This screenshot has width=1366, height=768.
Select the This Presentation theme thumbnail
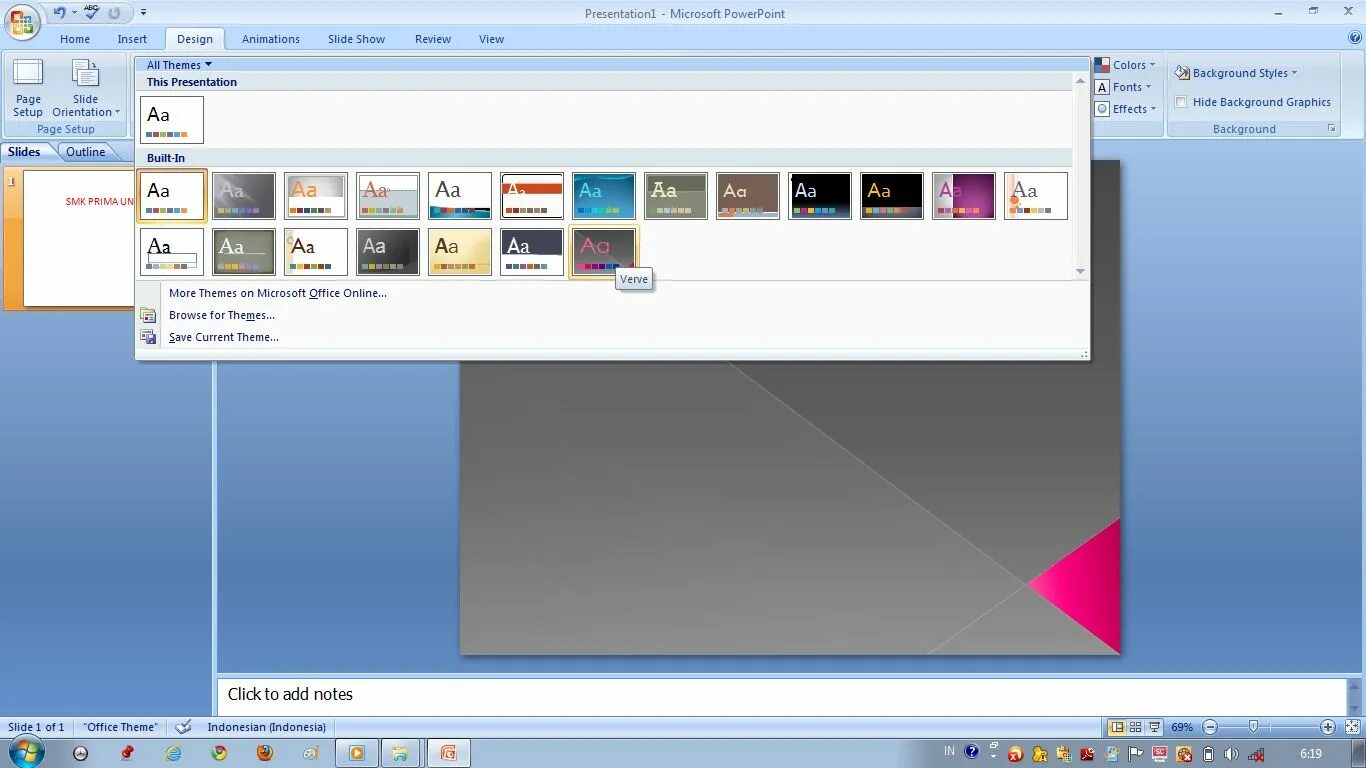pos(172,120)
